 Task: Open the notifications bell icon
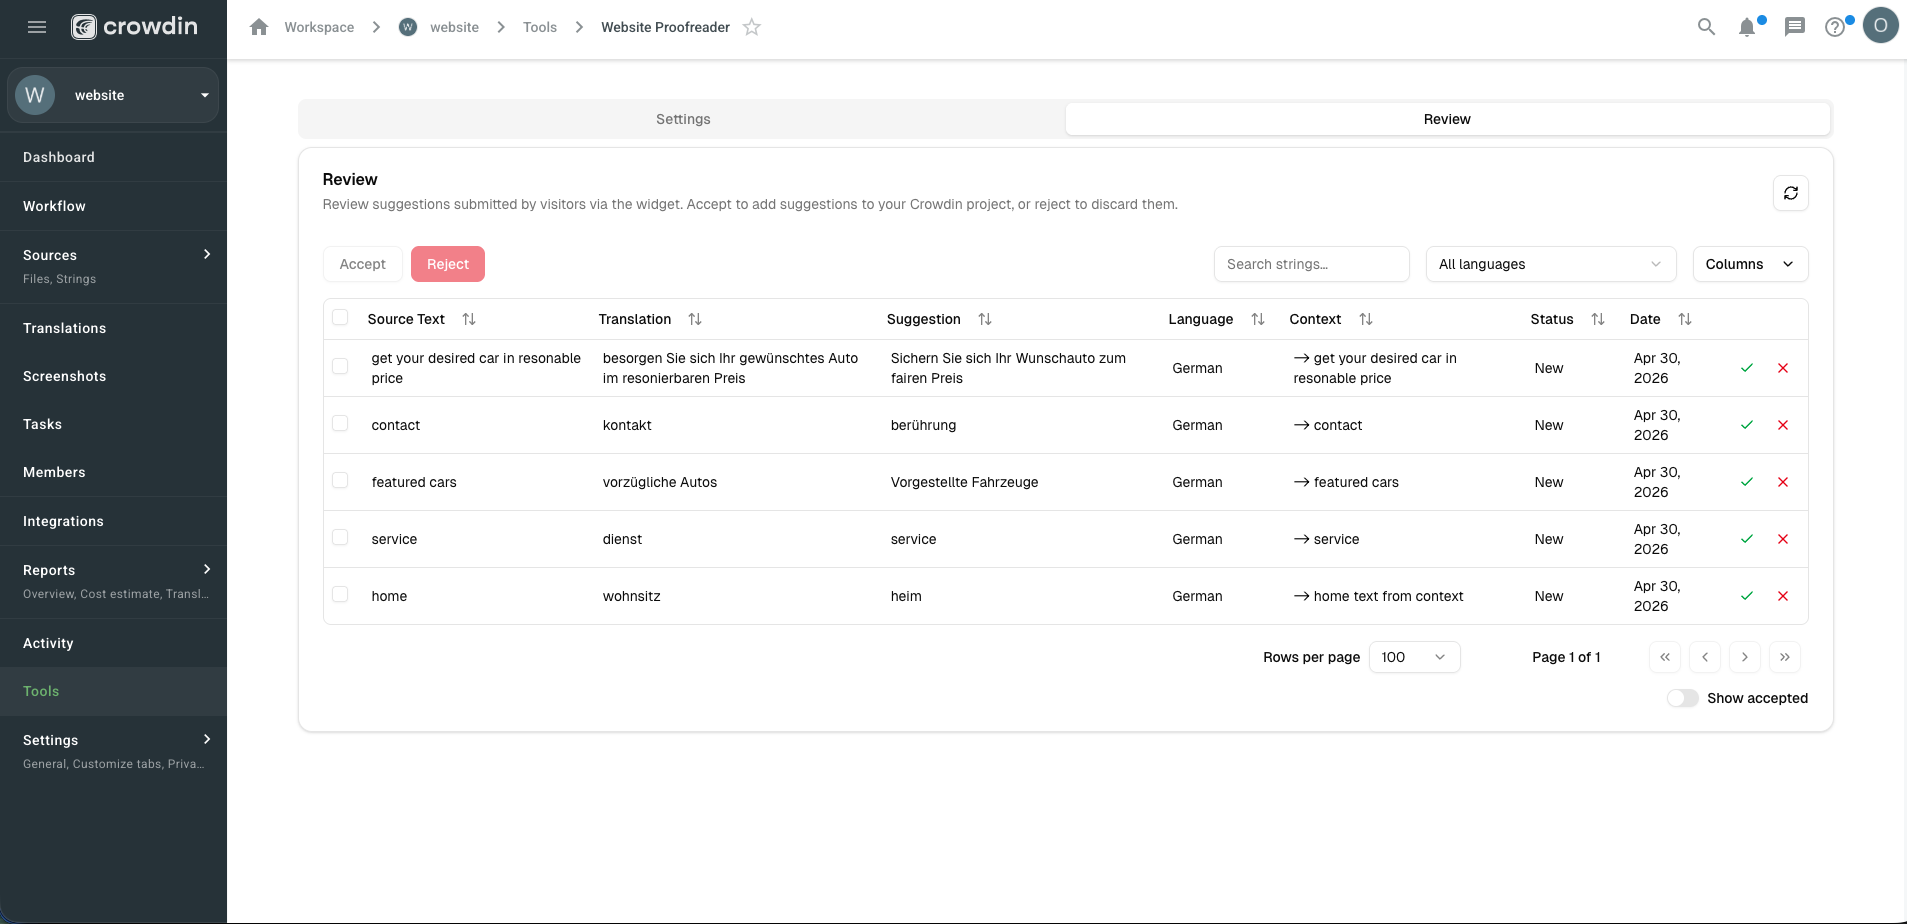pyautogui.click(x=1747, y=27)
